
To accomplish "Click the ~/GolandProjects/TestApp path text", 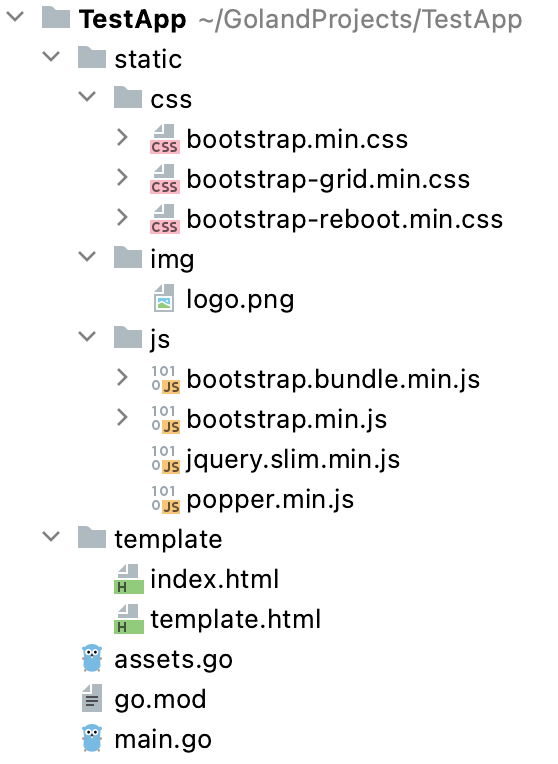I will (361, 19).
